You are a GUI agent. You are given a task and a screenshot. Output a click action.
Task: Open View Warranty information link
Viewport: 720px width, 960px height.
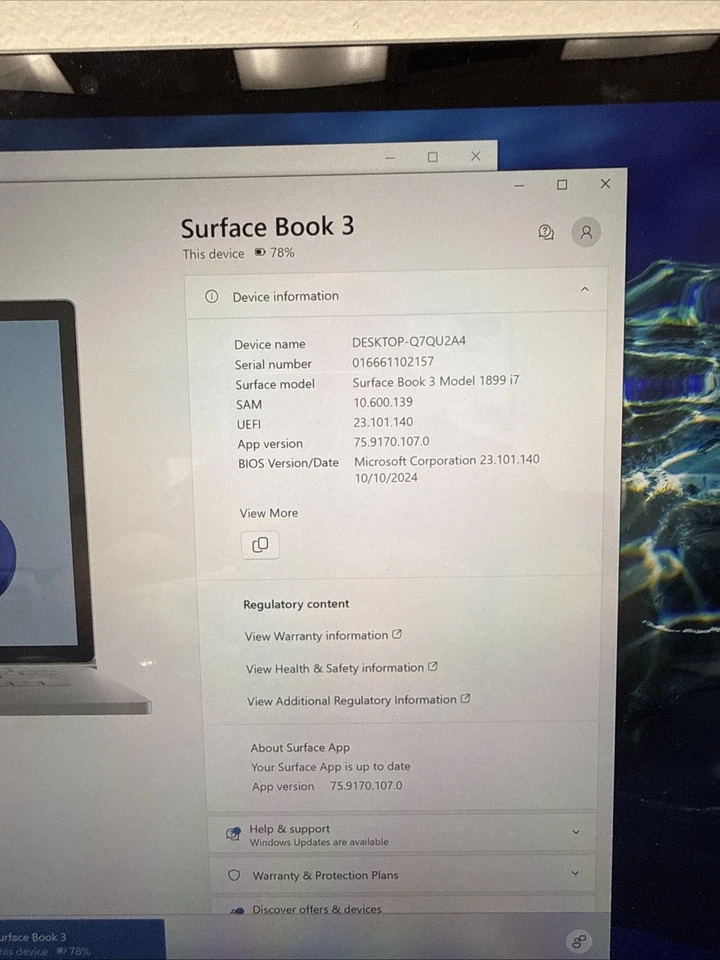323,636
